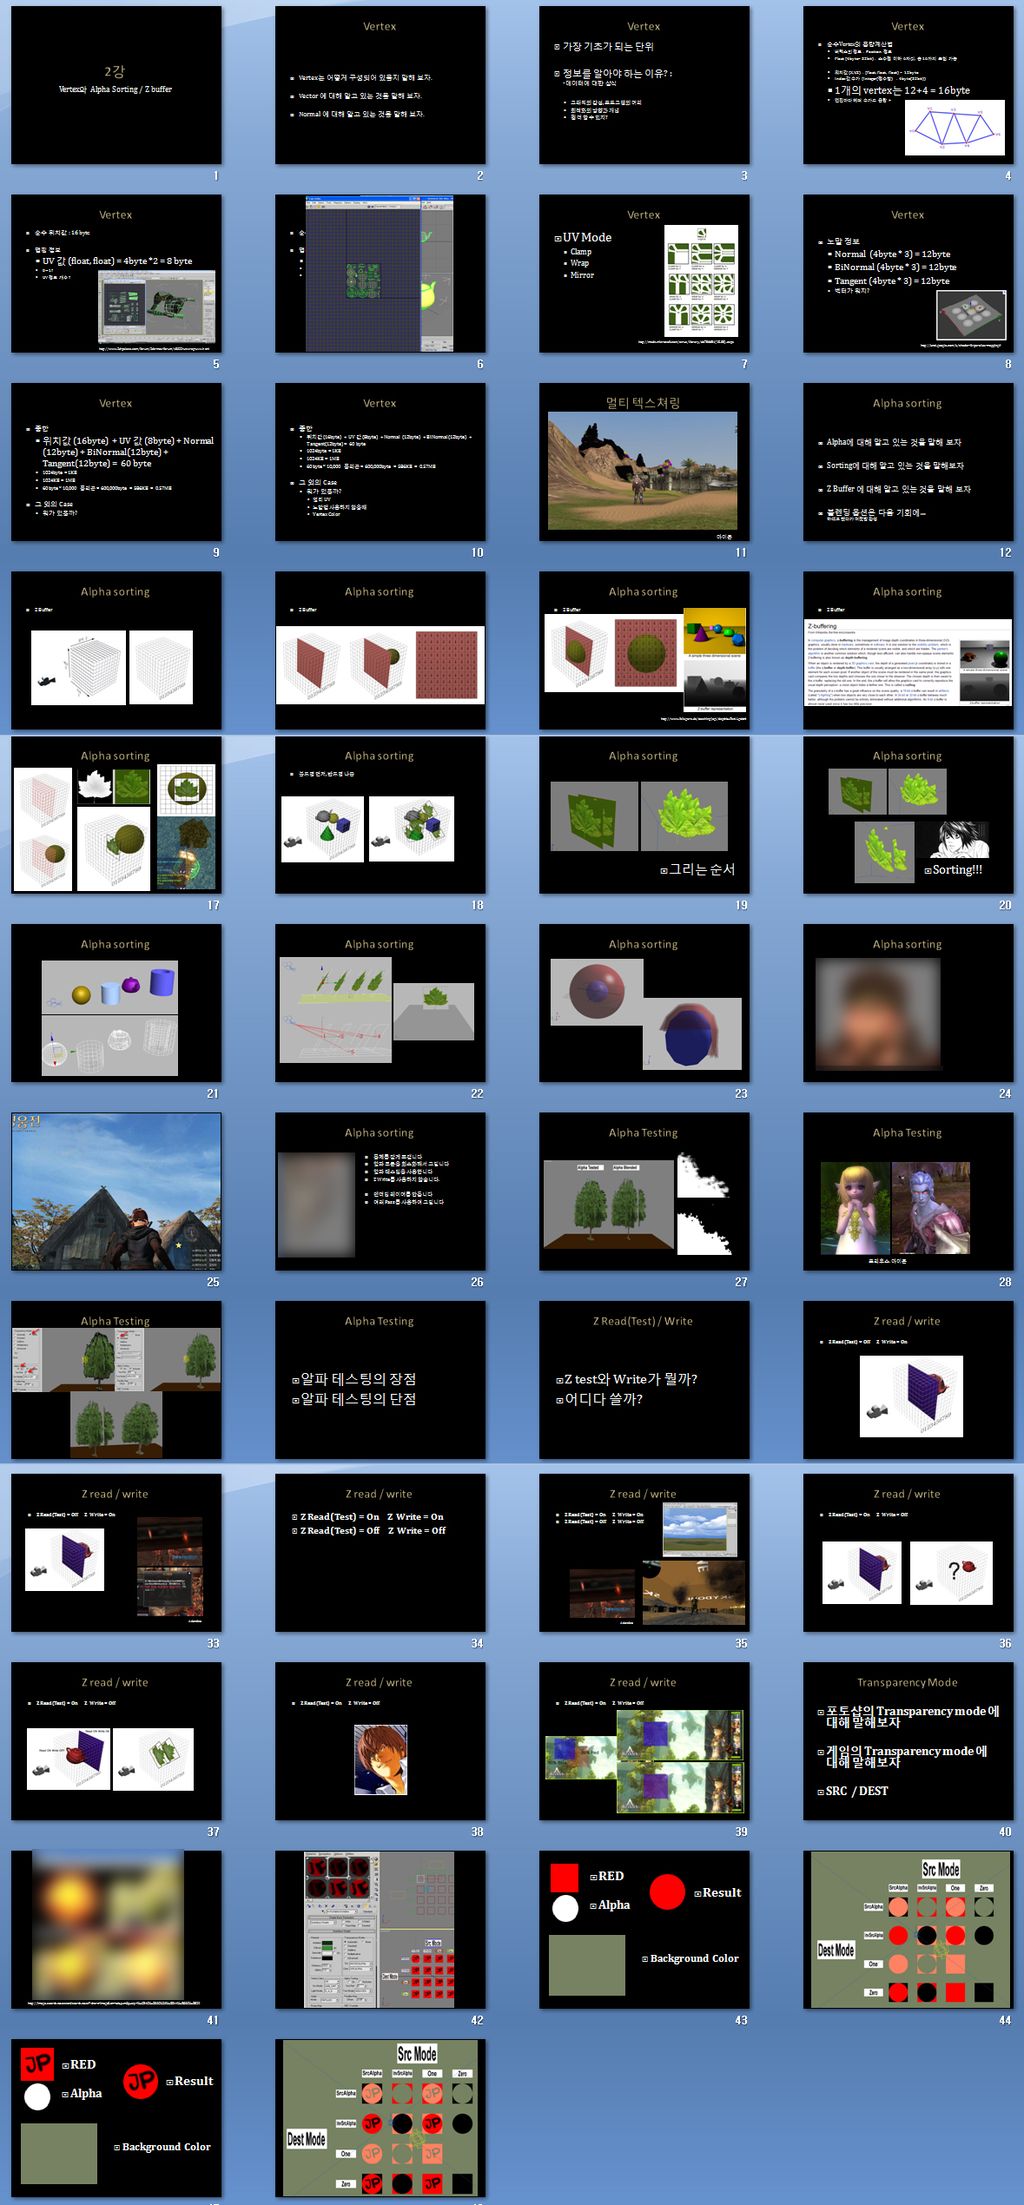Select slide 40 titled Transparency Mode

pyautogui.click(x=908, y=1741)
